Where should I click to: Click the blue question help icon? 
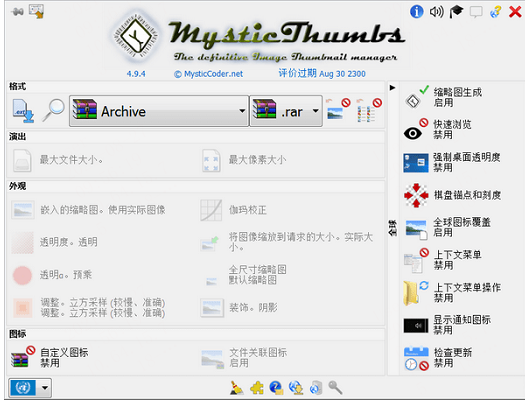(276, 388)
